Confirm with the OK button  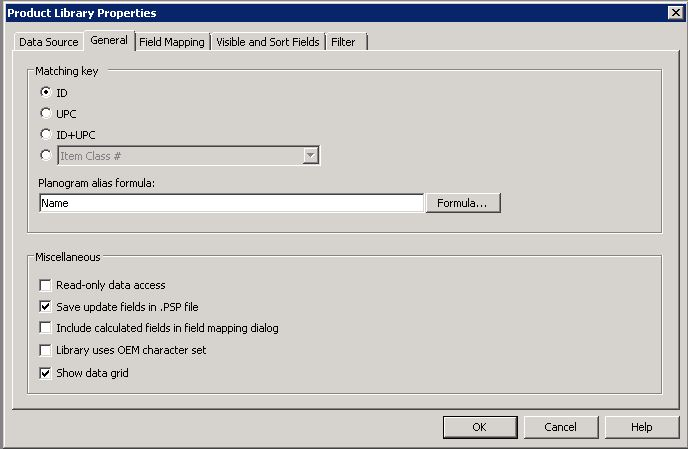480,427
